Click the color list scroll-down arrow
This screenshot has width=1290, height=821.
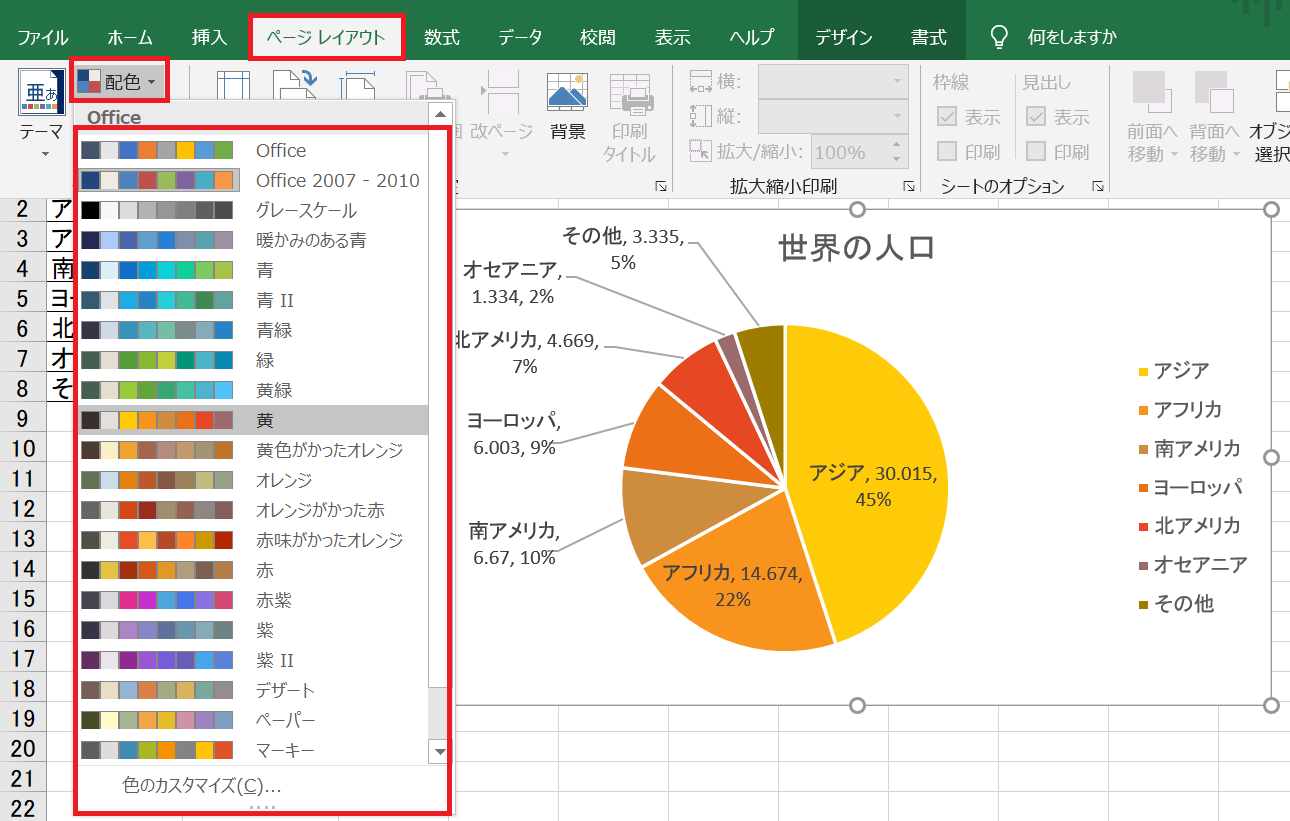pyautogui.click(x=439, y=750)
